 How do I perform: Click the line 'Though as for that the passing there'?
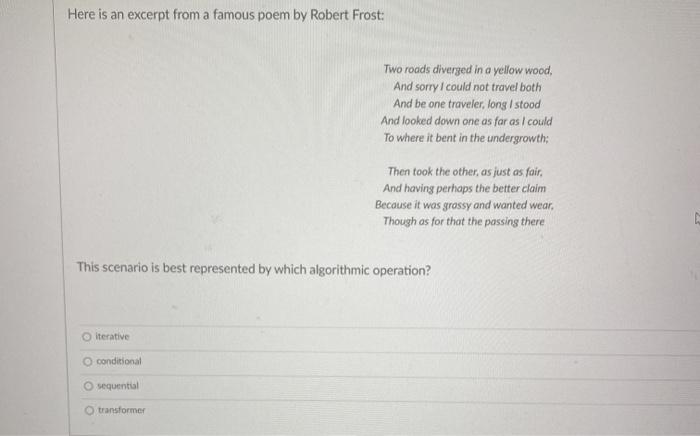(464, 221)
